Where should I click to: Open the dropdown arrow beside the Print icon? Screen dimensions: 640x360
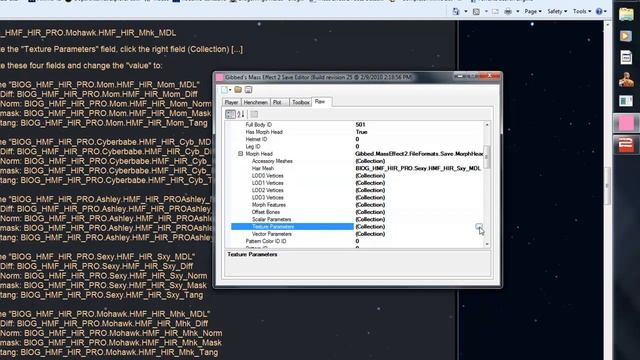coord(518,11)
